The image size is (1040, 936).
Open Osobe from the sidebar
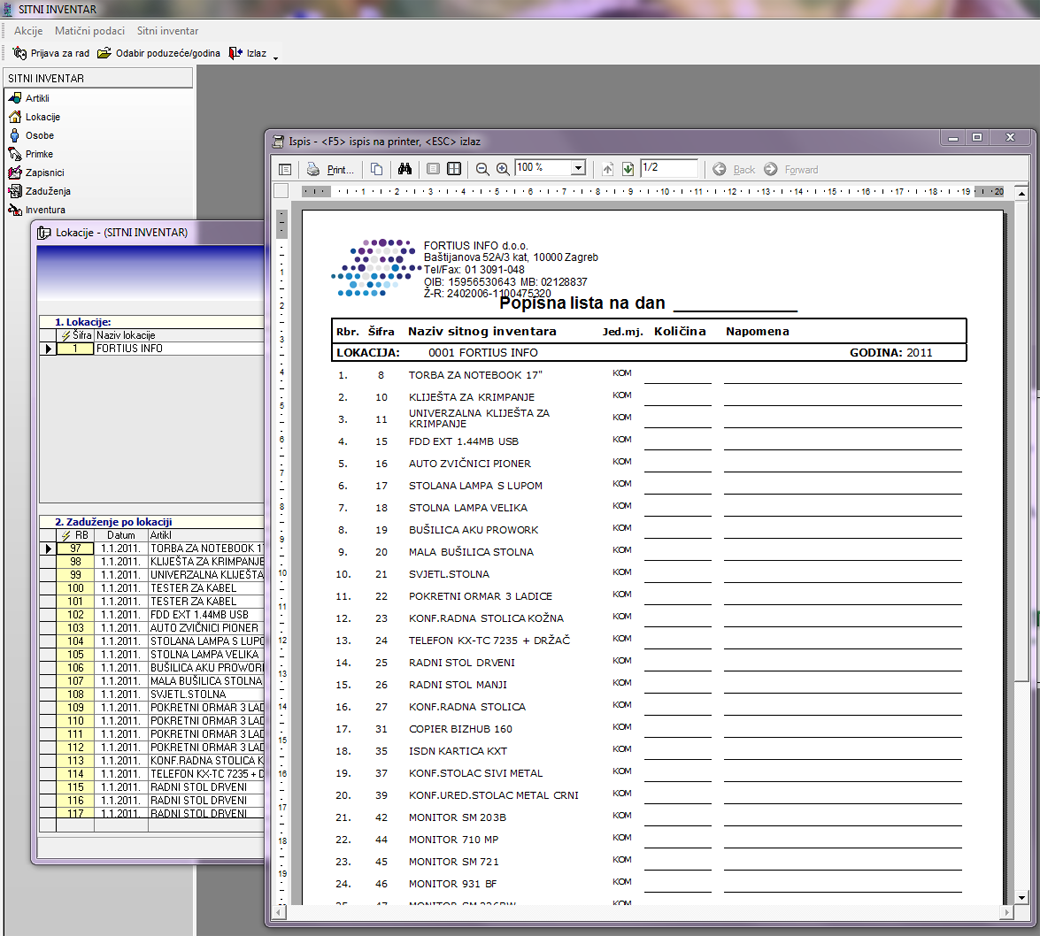pos(31,135)
